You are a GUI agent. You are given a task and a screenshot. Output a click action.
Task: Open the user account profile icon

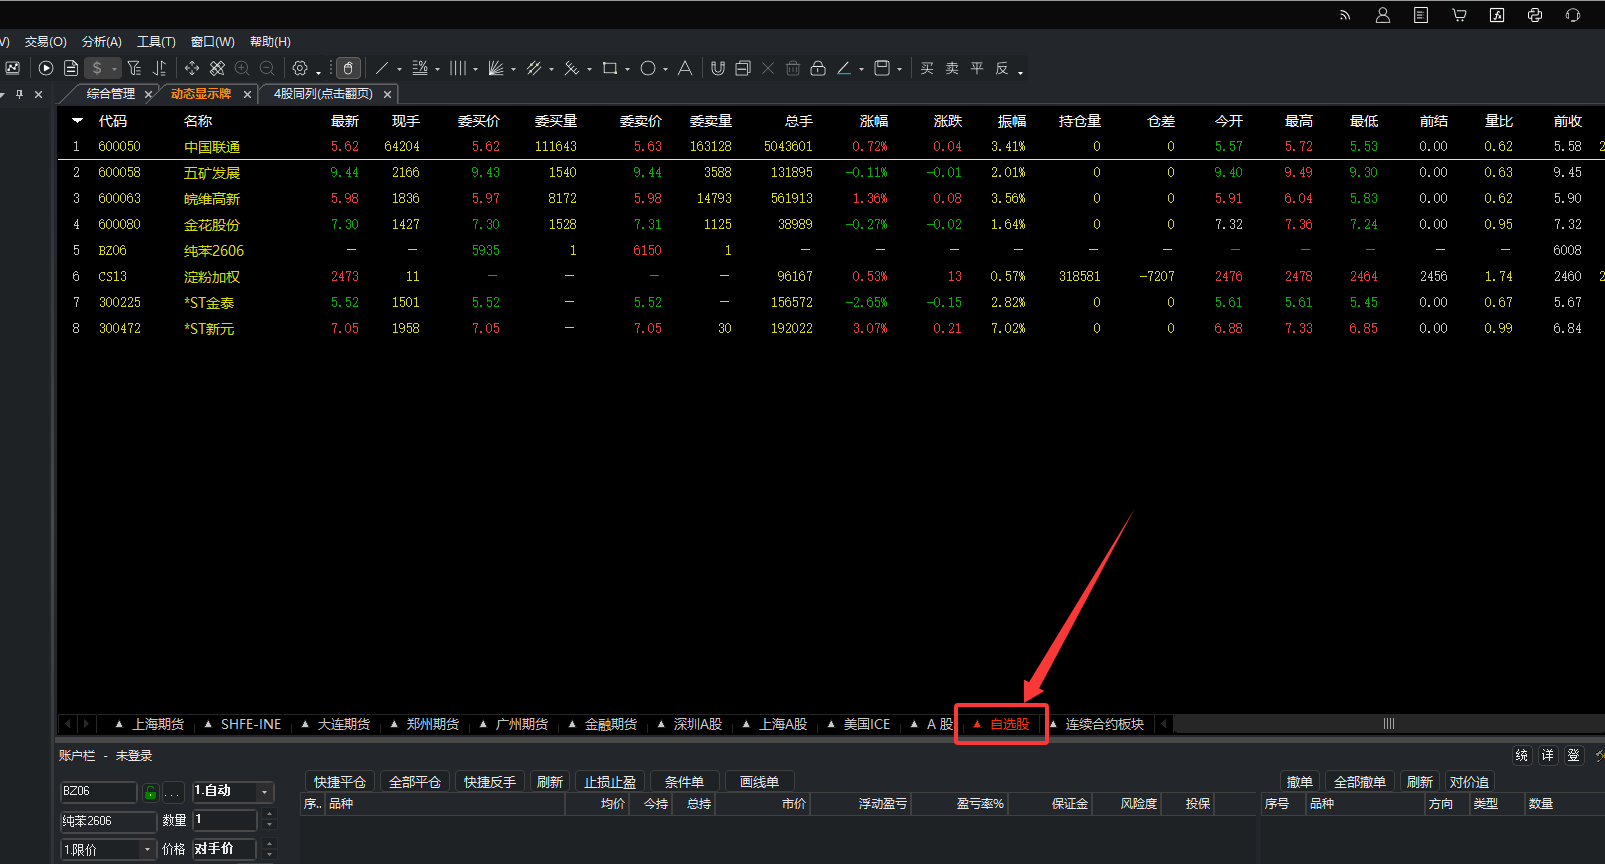(1383, 15)
